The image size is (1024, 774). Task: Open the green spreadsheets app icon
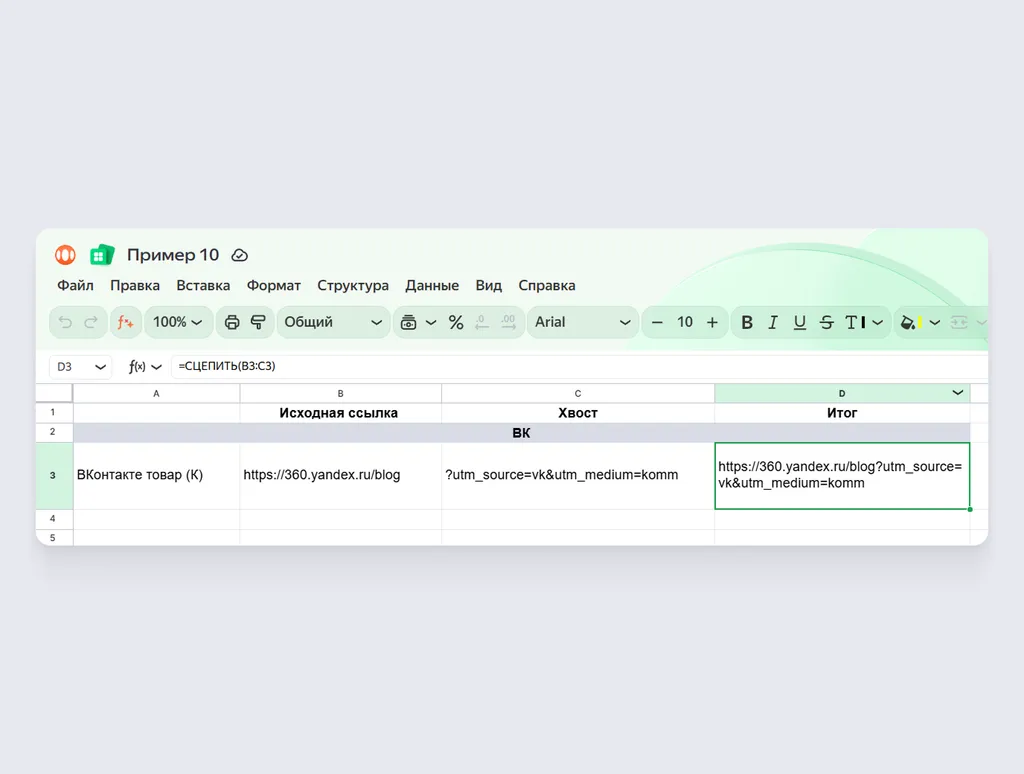[x=102, y=255]
